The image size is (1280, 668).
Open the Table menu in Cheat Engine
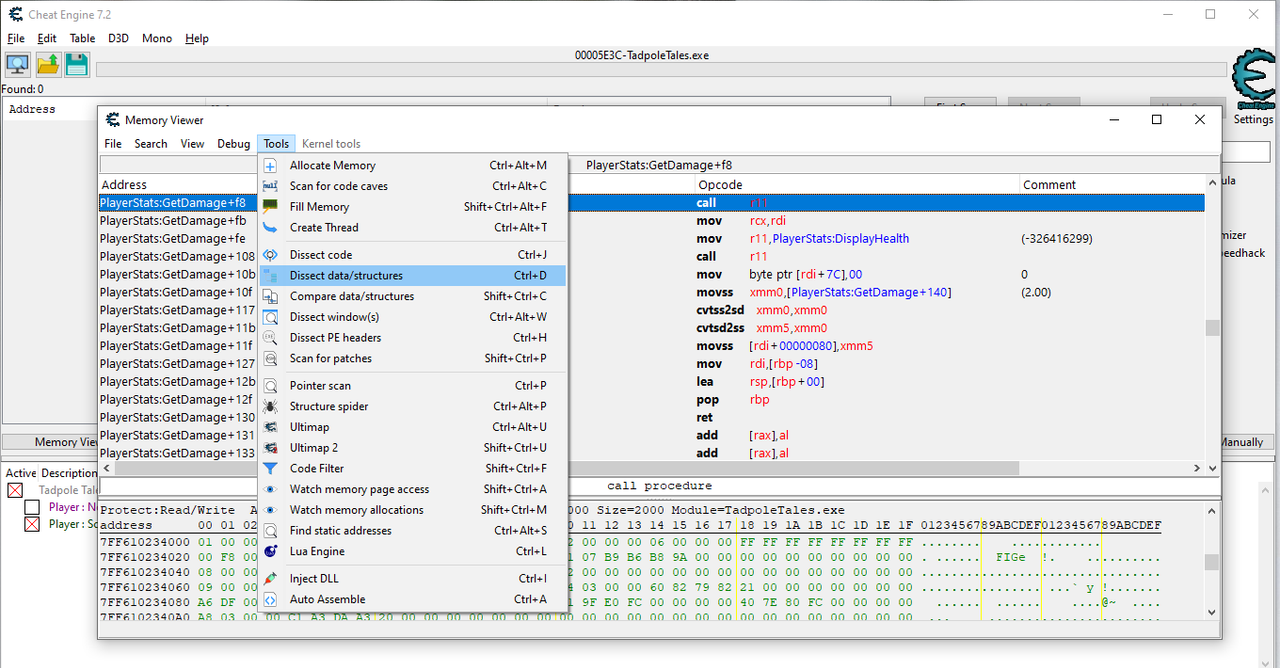pyautogui.click(x=82, y=38)
